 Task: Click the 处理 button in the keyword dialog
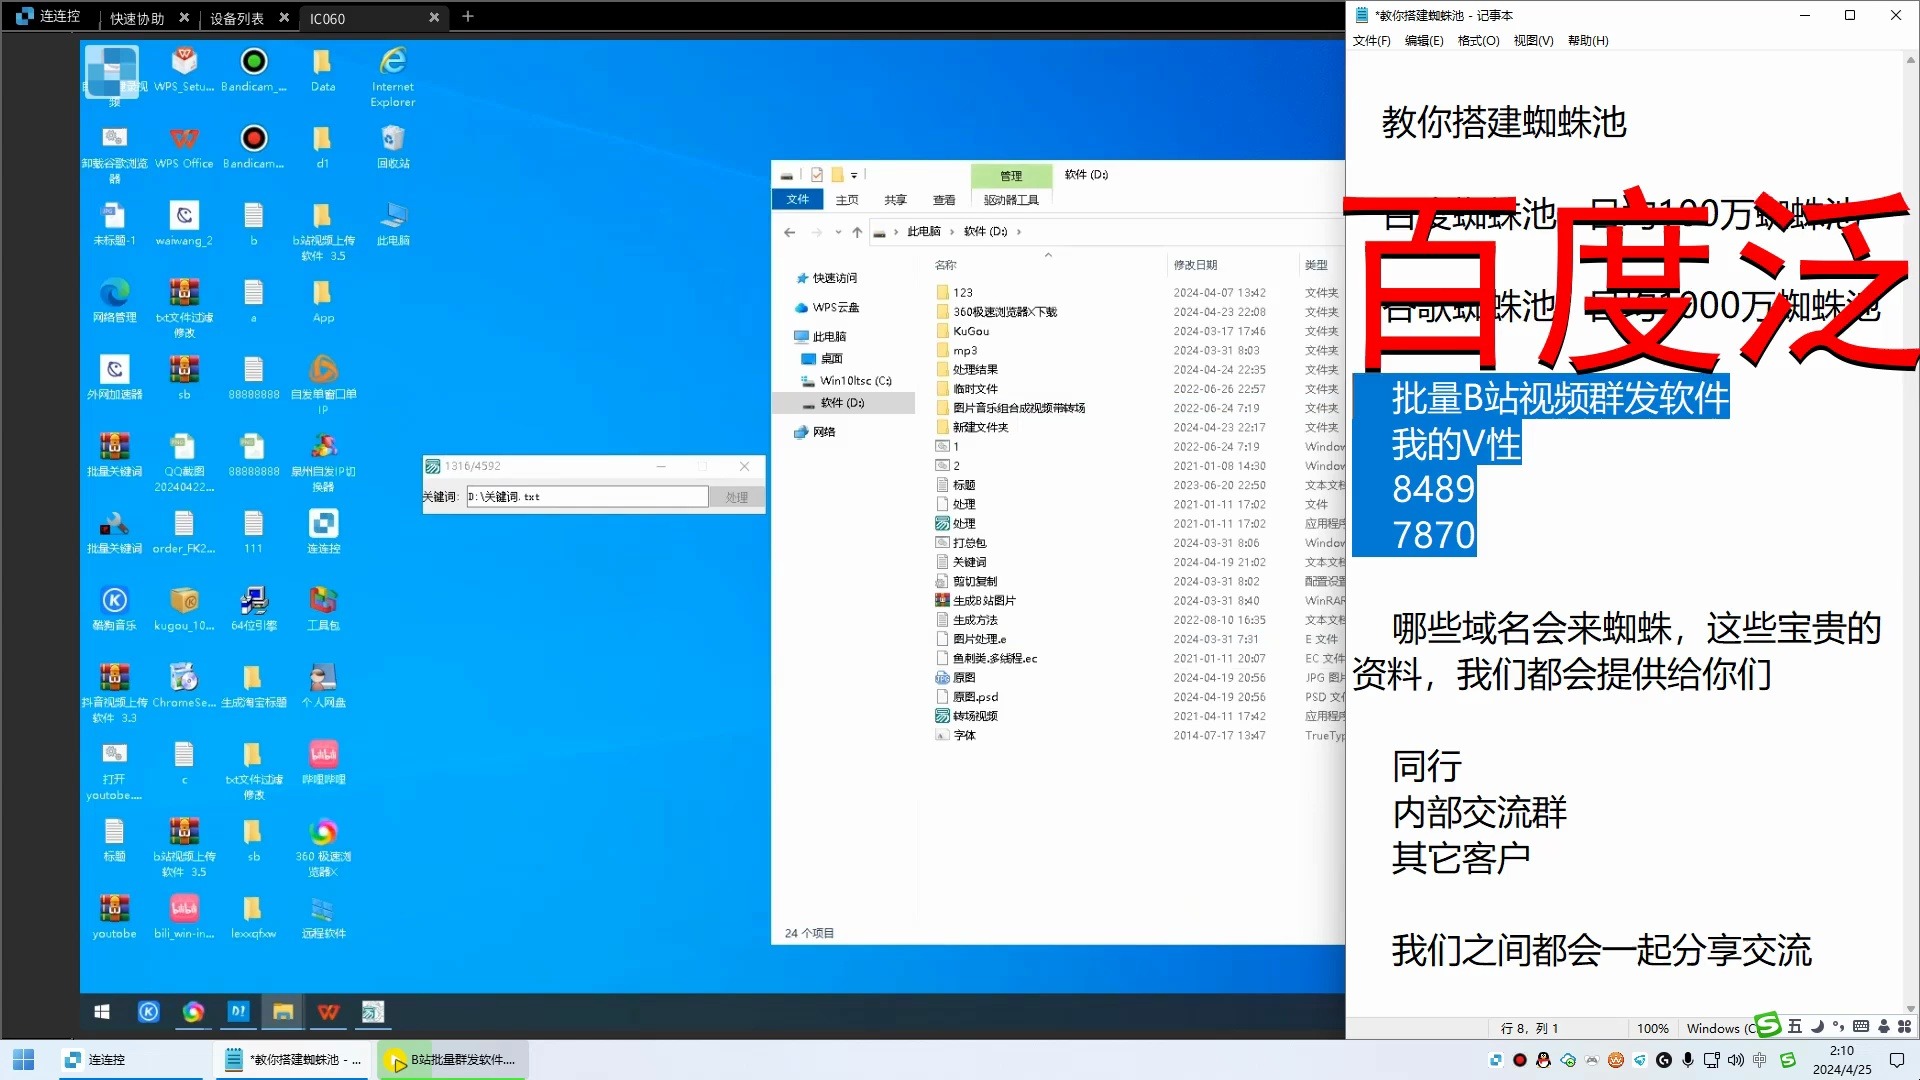(x=737, y=497)
